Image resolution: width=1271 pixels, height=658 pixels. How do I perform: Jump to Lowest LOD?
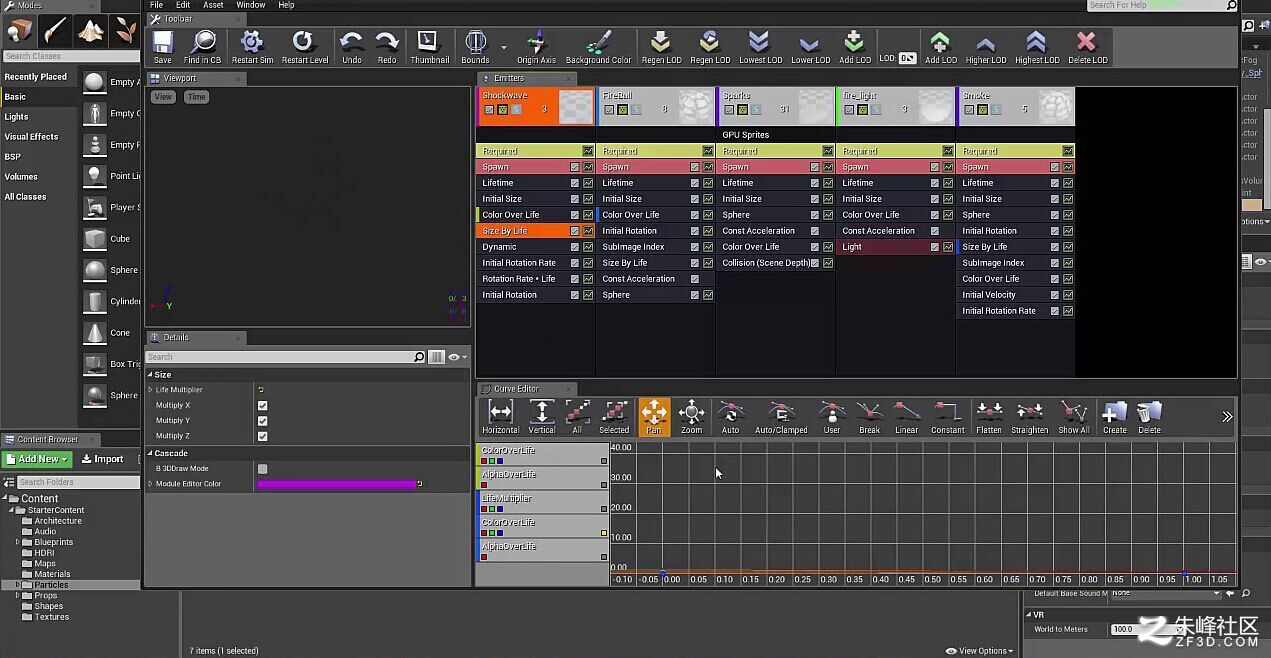tap(760, 47)
